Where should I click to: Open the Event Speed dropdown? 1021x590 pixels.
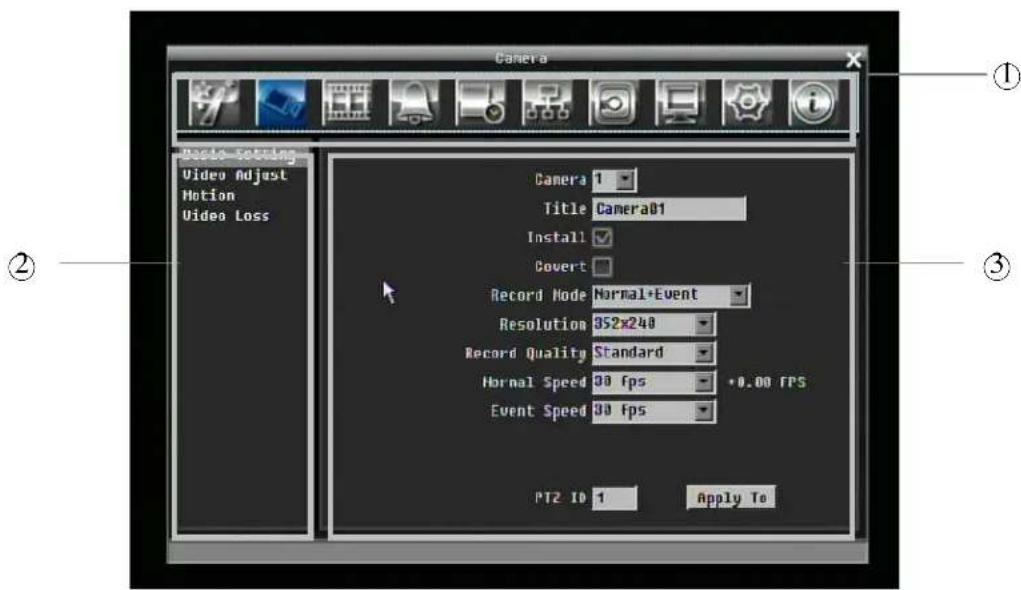tap(654, 411)
